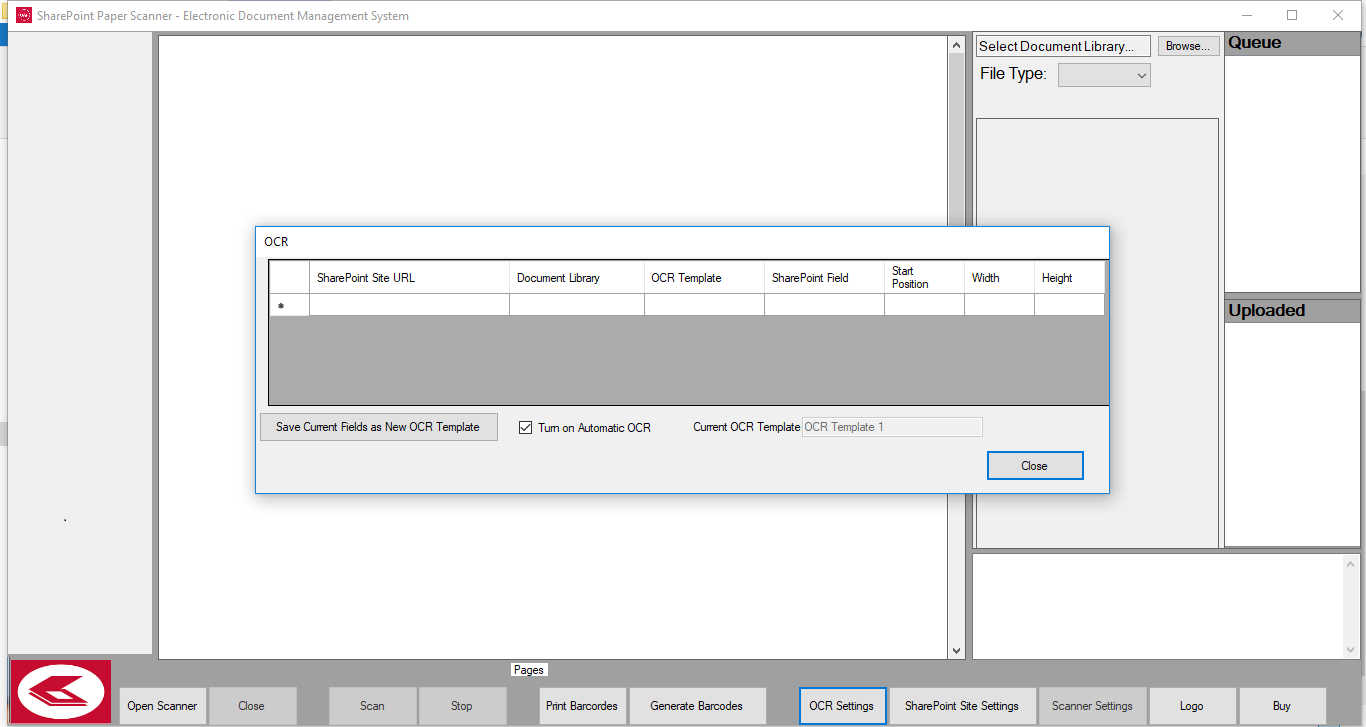Select the new row asterisk header
This screenshot has width=1366, height=727.
pyautogui.click(x=289, y=305)
